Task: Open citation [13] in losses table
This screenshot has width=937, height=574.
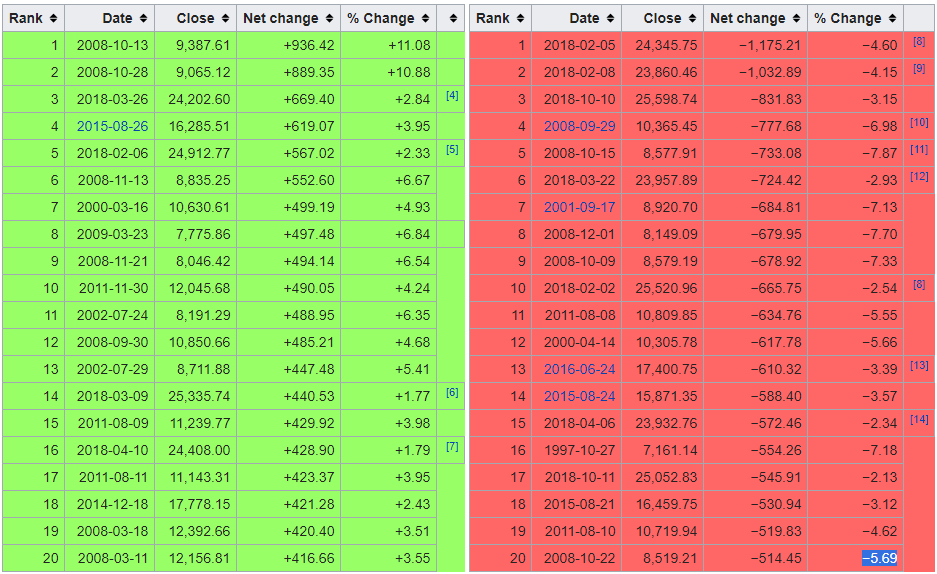Action: [919, 365]
